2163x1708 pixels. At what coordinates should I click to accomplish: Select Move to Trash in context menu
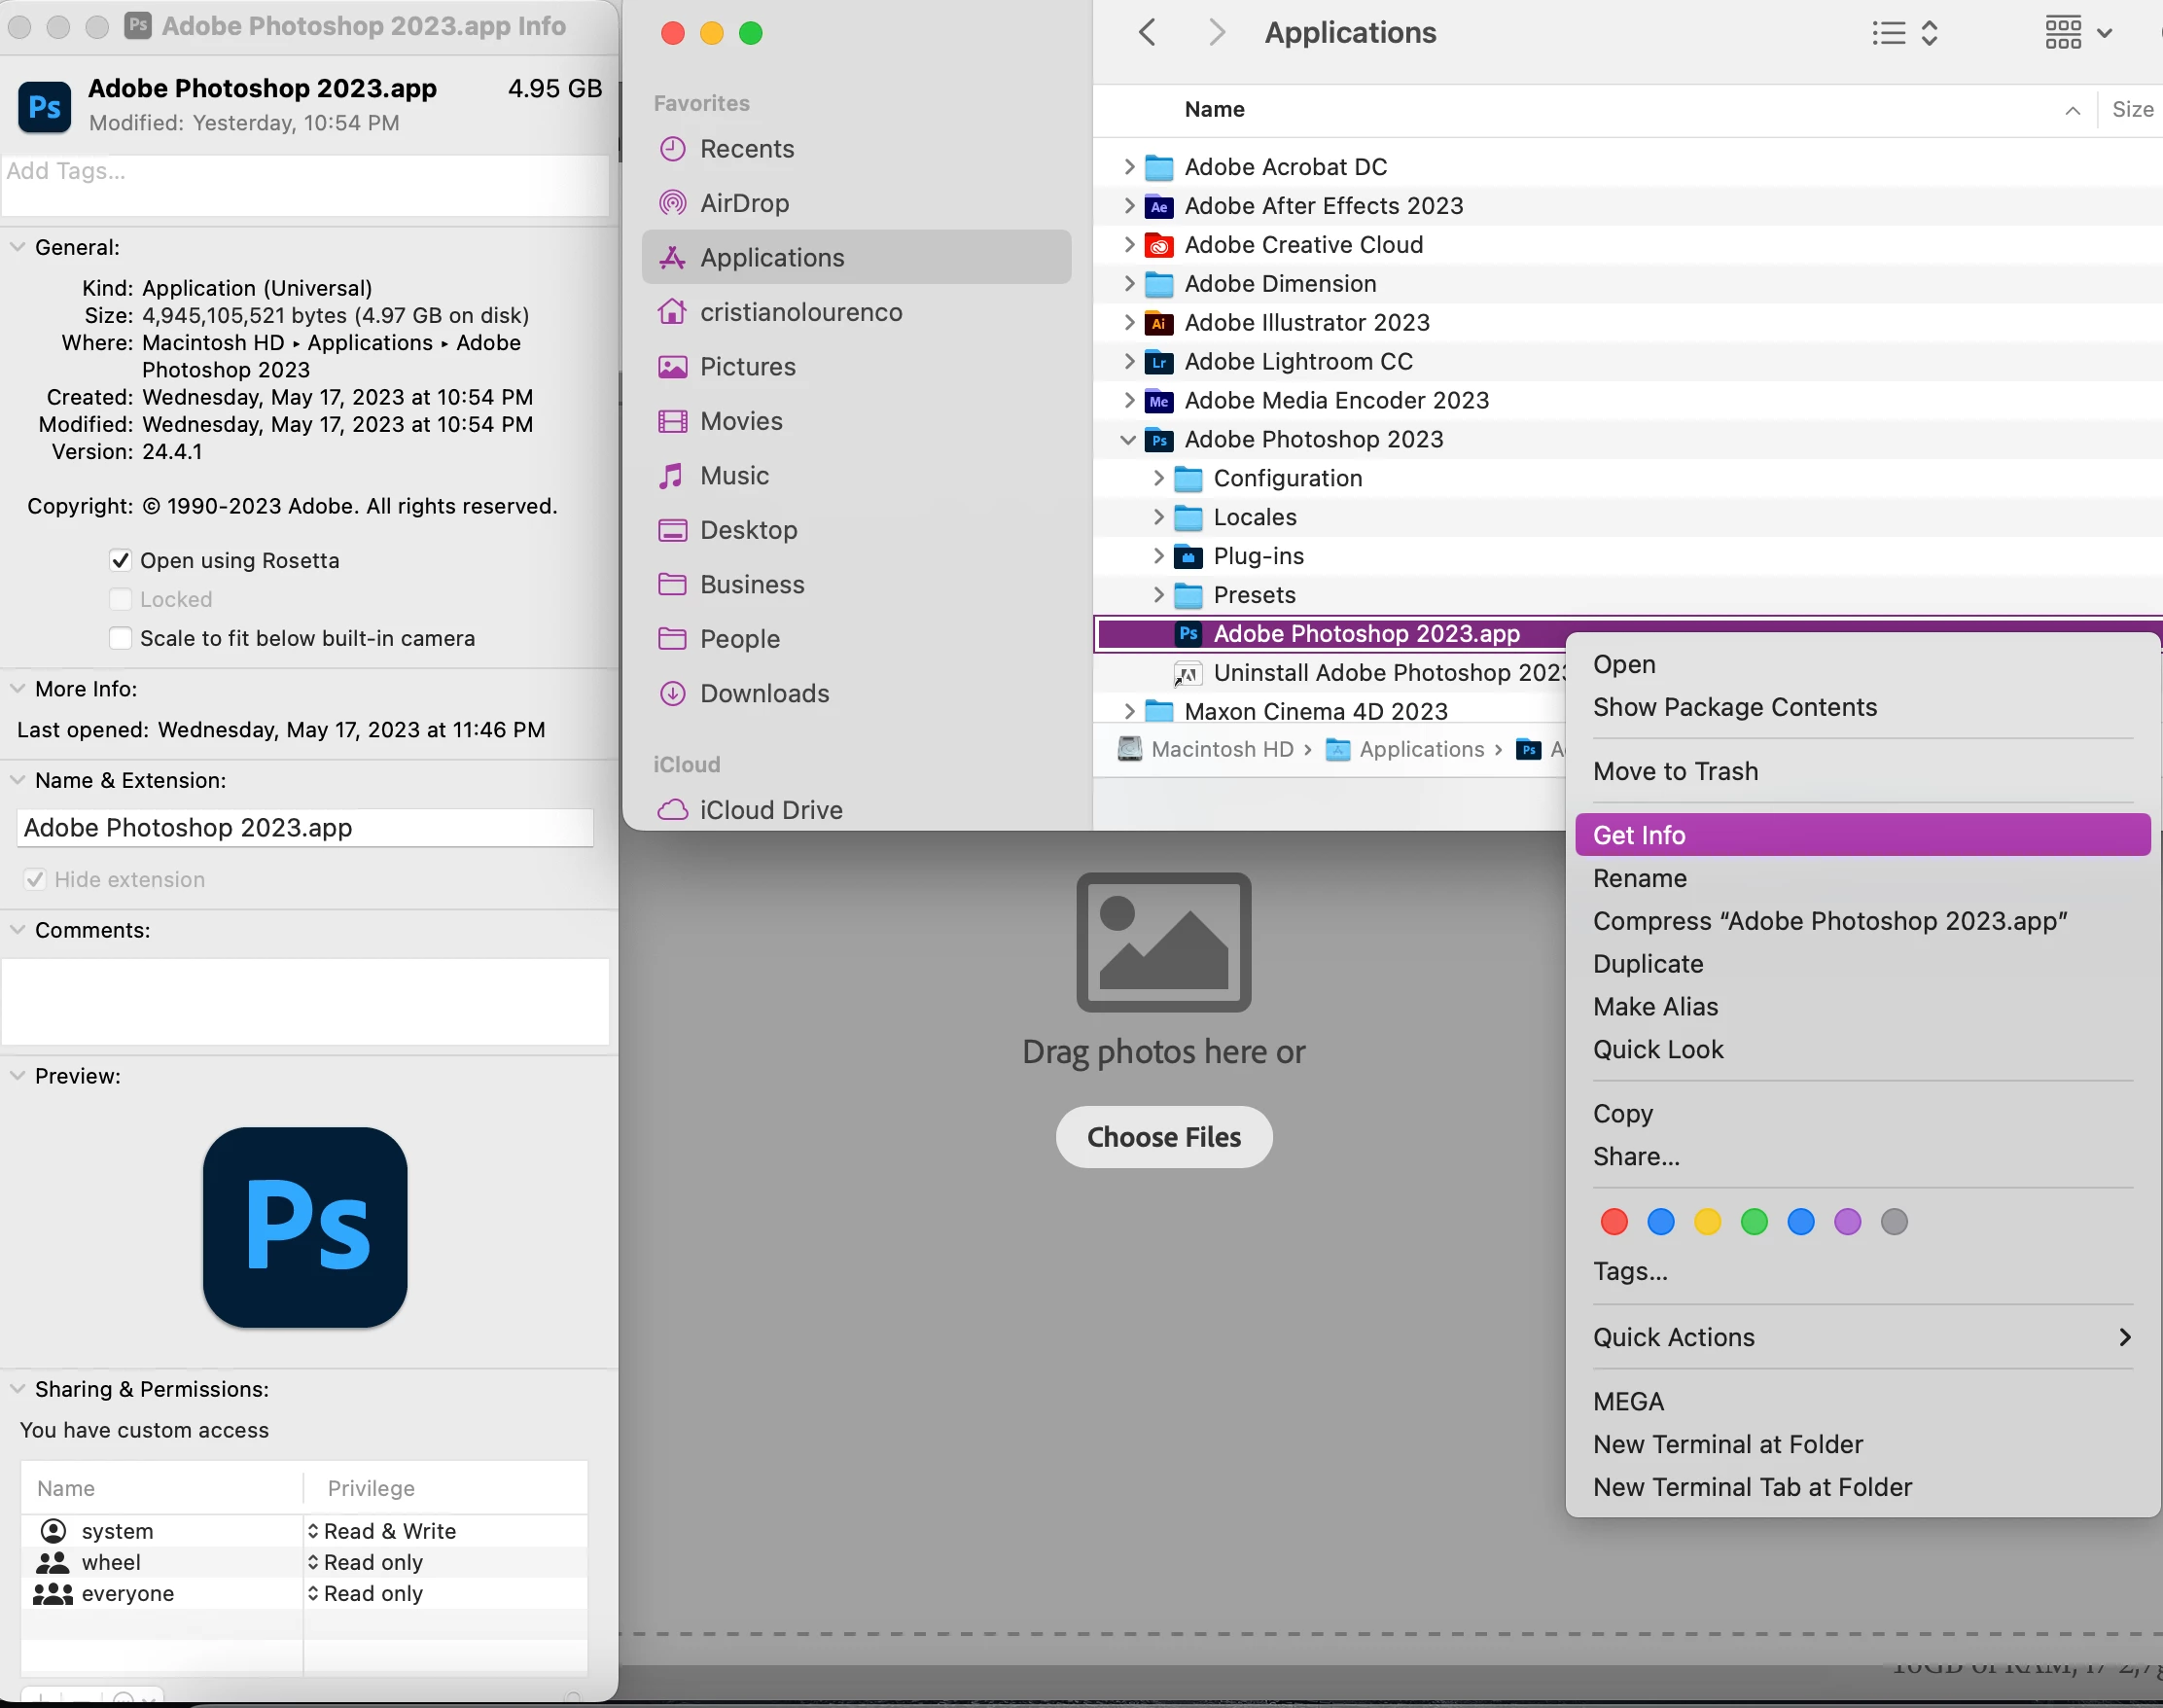click(x=1675, y=771)
